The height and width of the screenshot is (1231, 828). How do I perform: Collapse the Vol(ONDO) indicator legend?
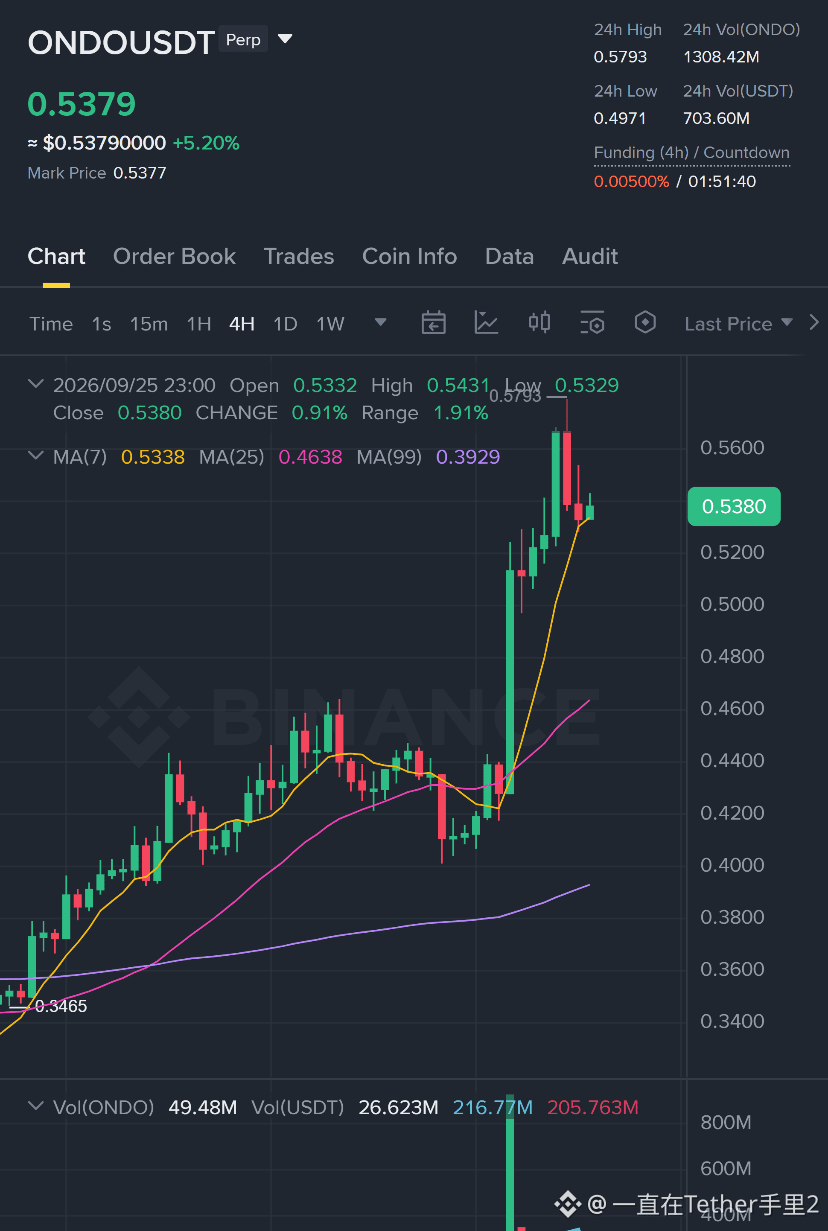pos(36,1106)
